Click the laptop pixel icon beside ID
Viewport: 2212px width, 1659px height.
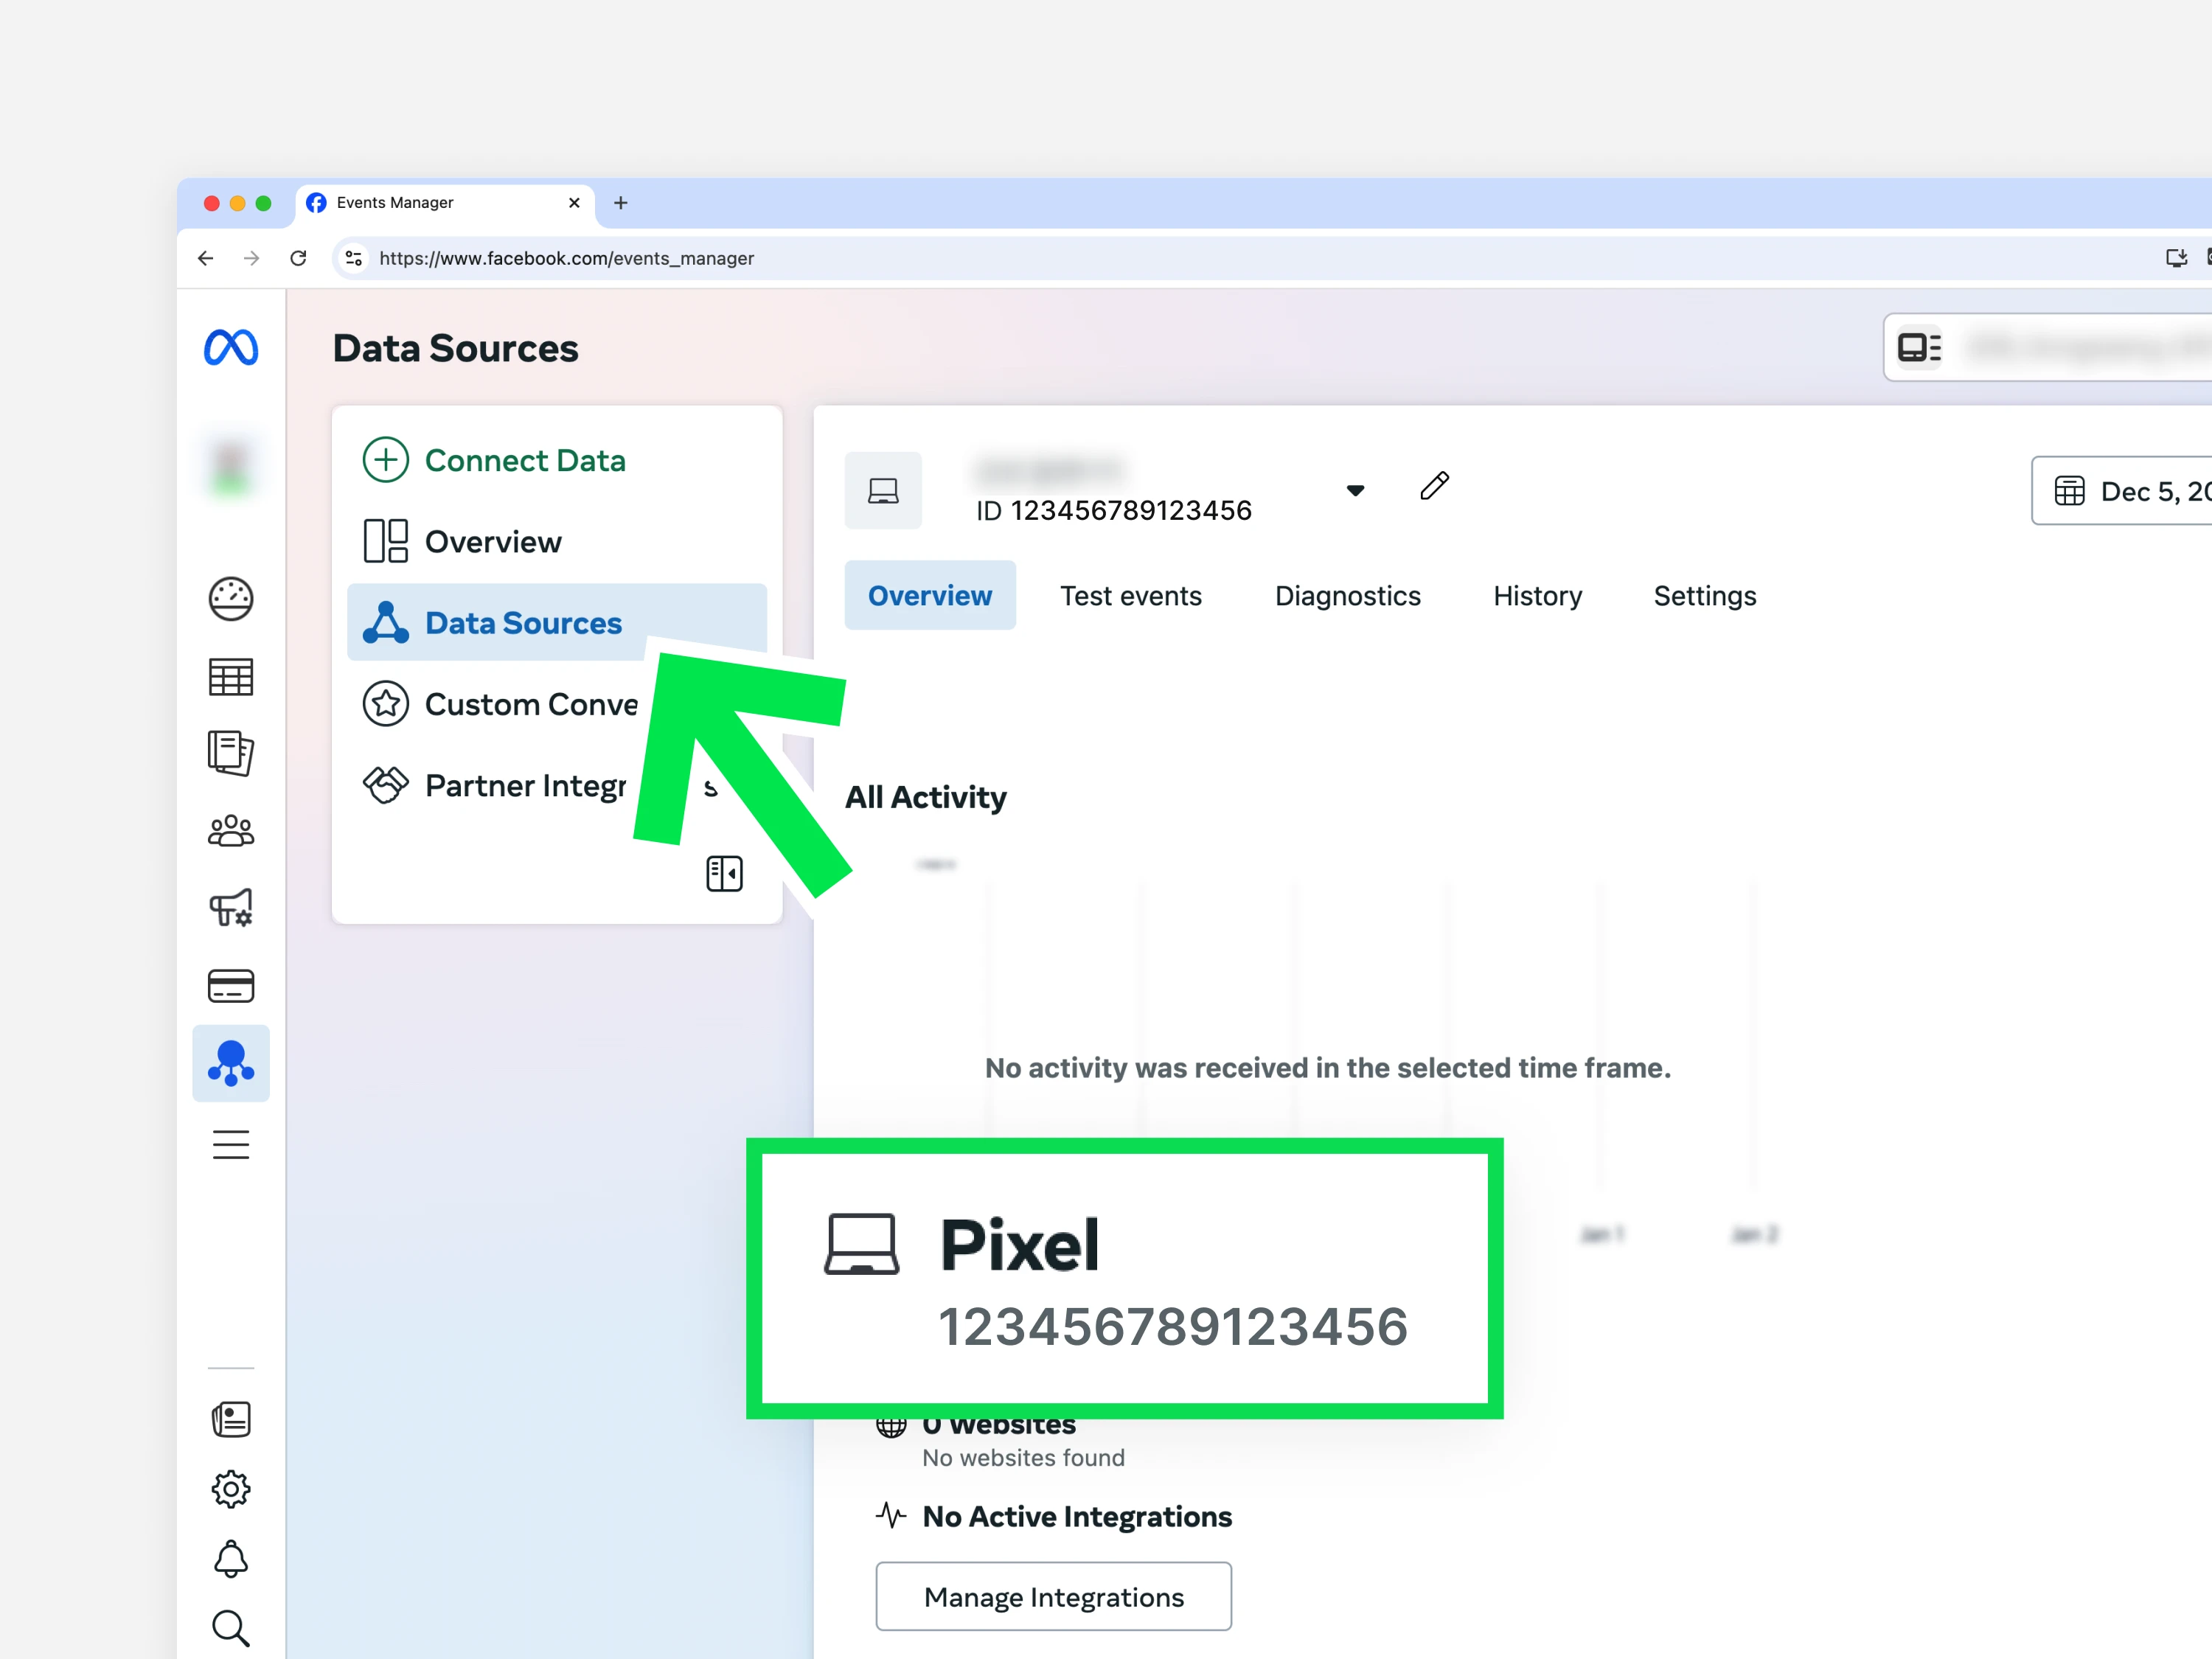click(883, 491)
